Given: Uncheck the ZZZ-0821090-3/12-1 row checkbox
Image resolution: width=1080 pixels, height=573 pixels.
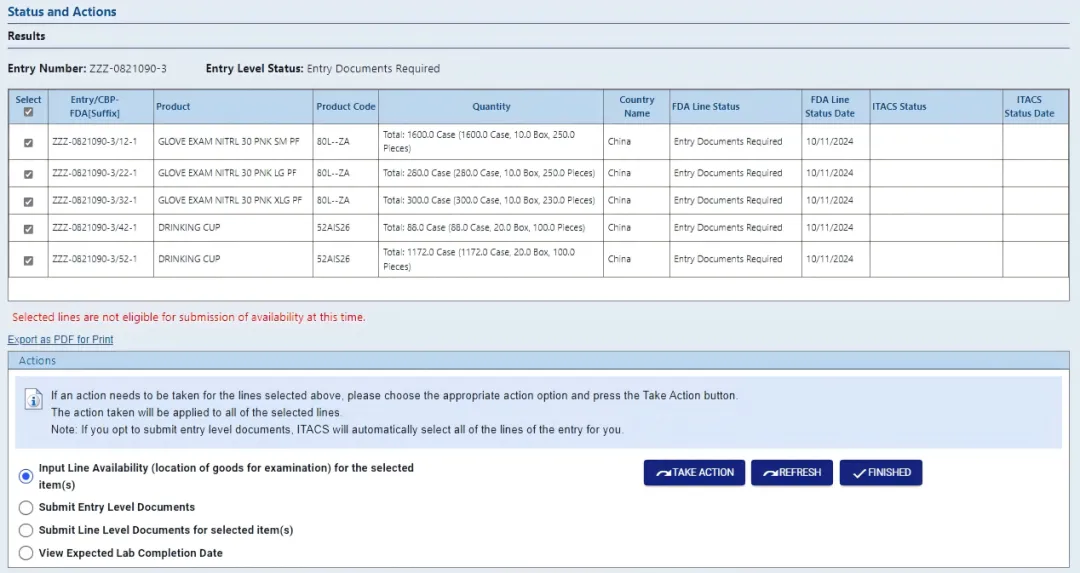Looking at the screenshot, I should tap(28, 142).
